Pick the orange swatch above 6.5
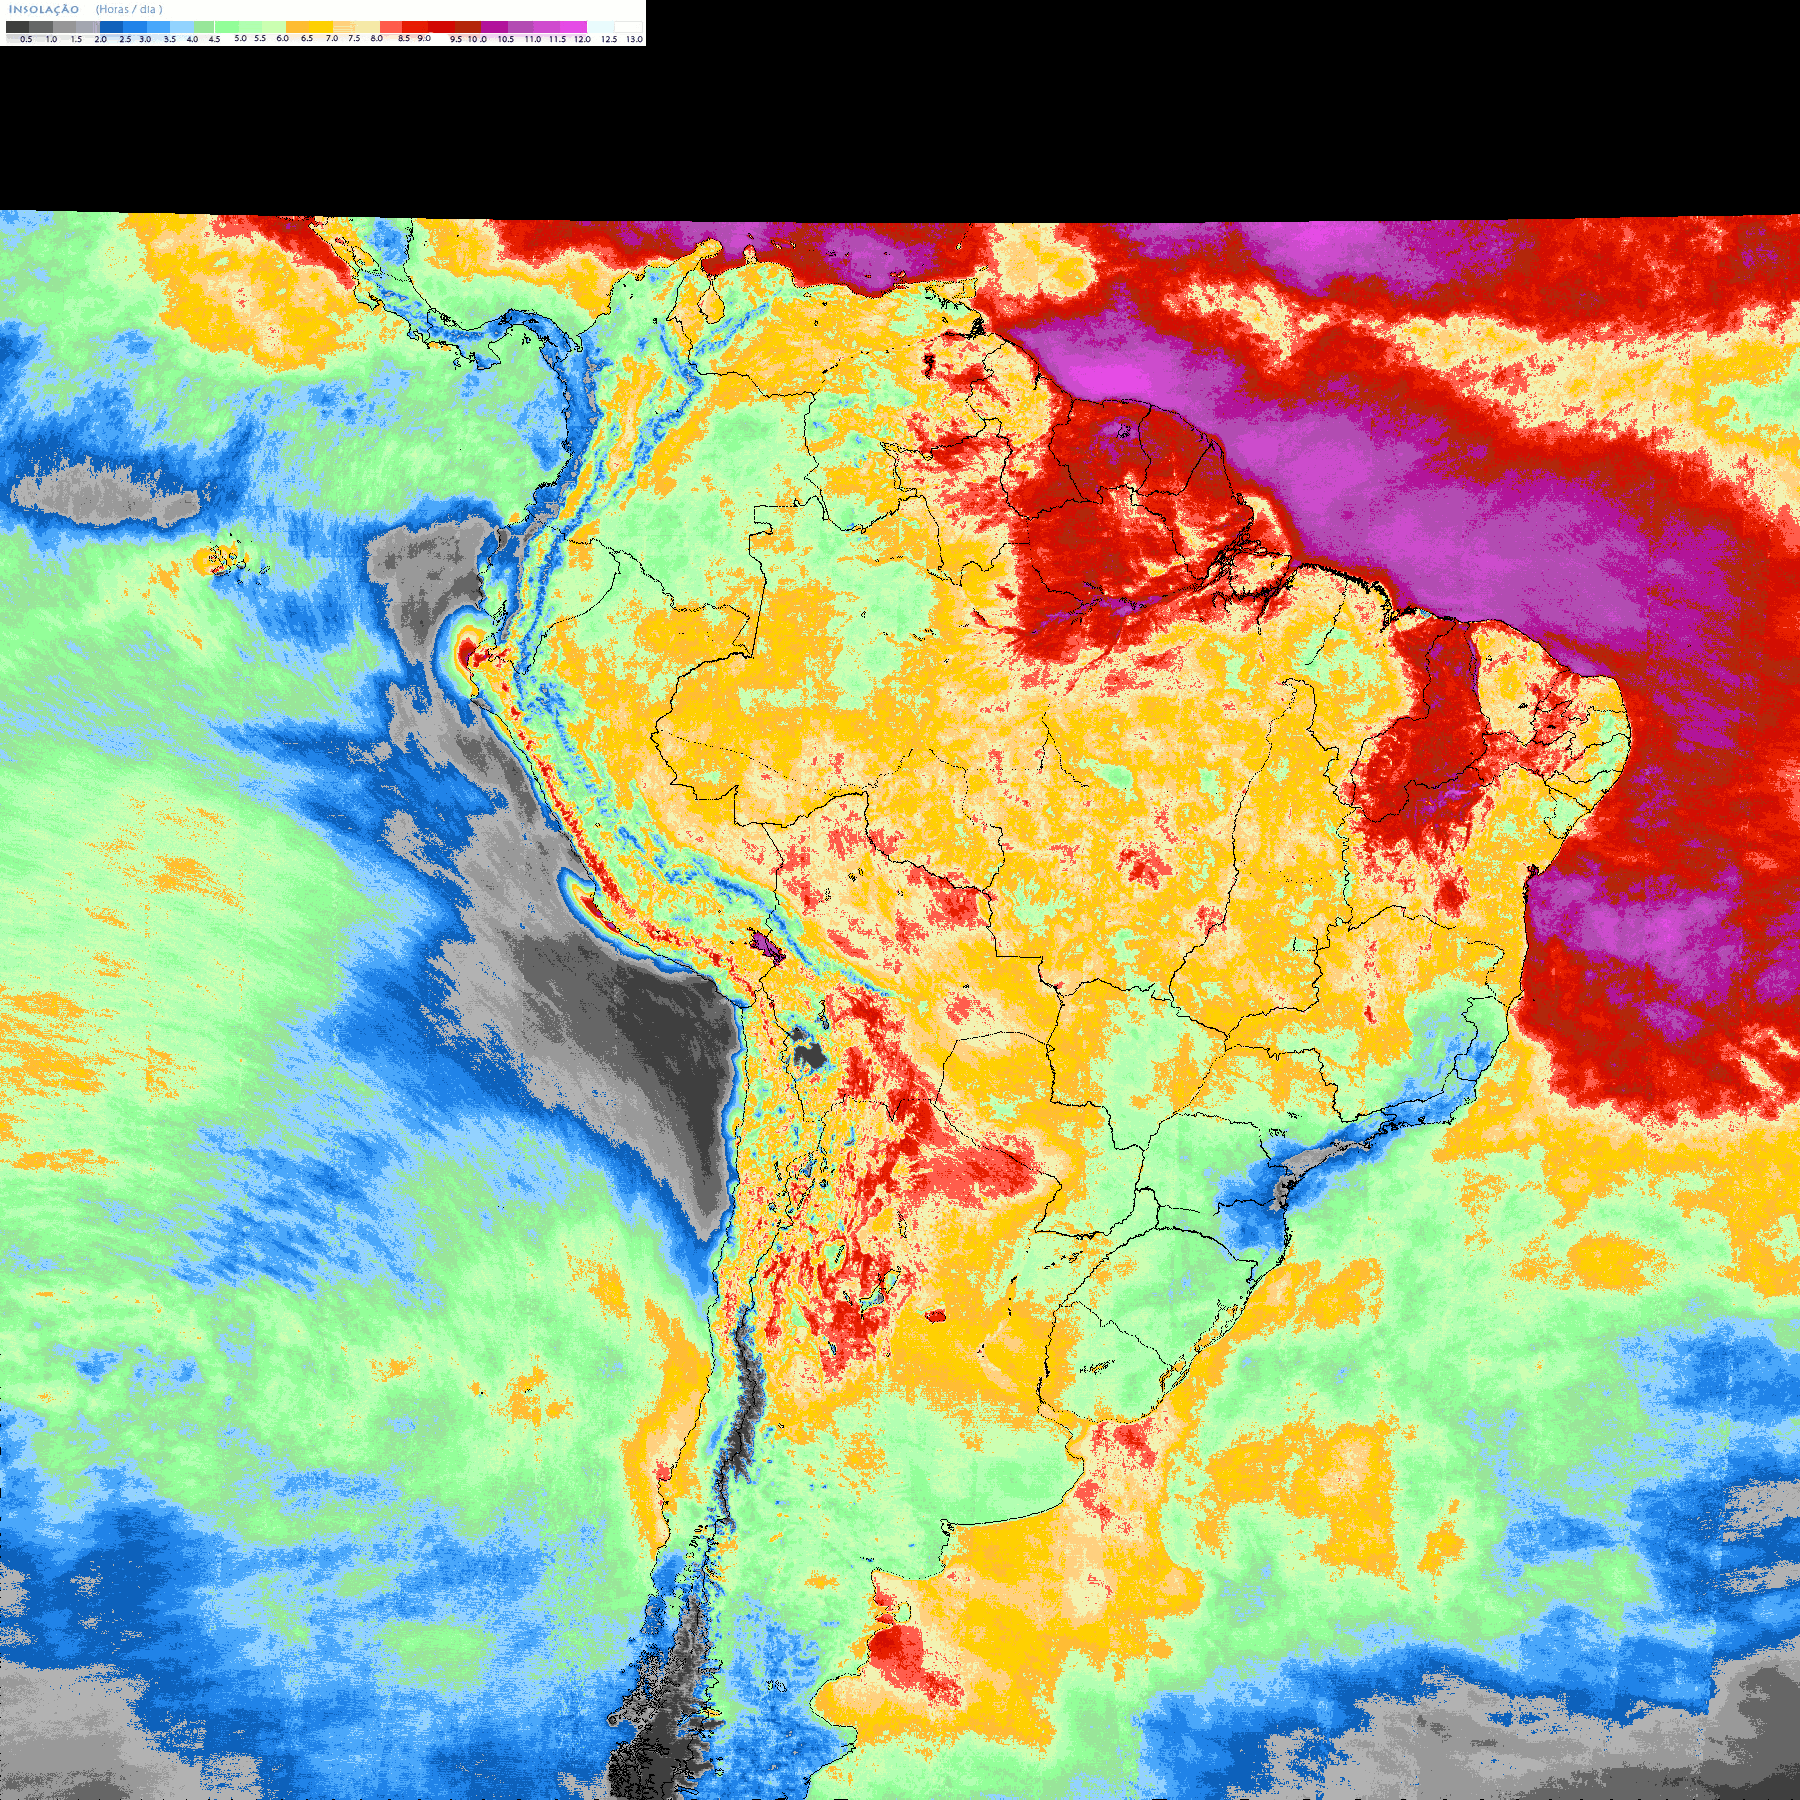This screenshot has height=1800, width=1800. tap(297, 27)
